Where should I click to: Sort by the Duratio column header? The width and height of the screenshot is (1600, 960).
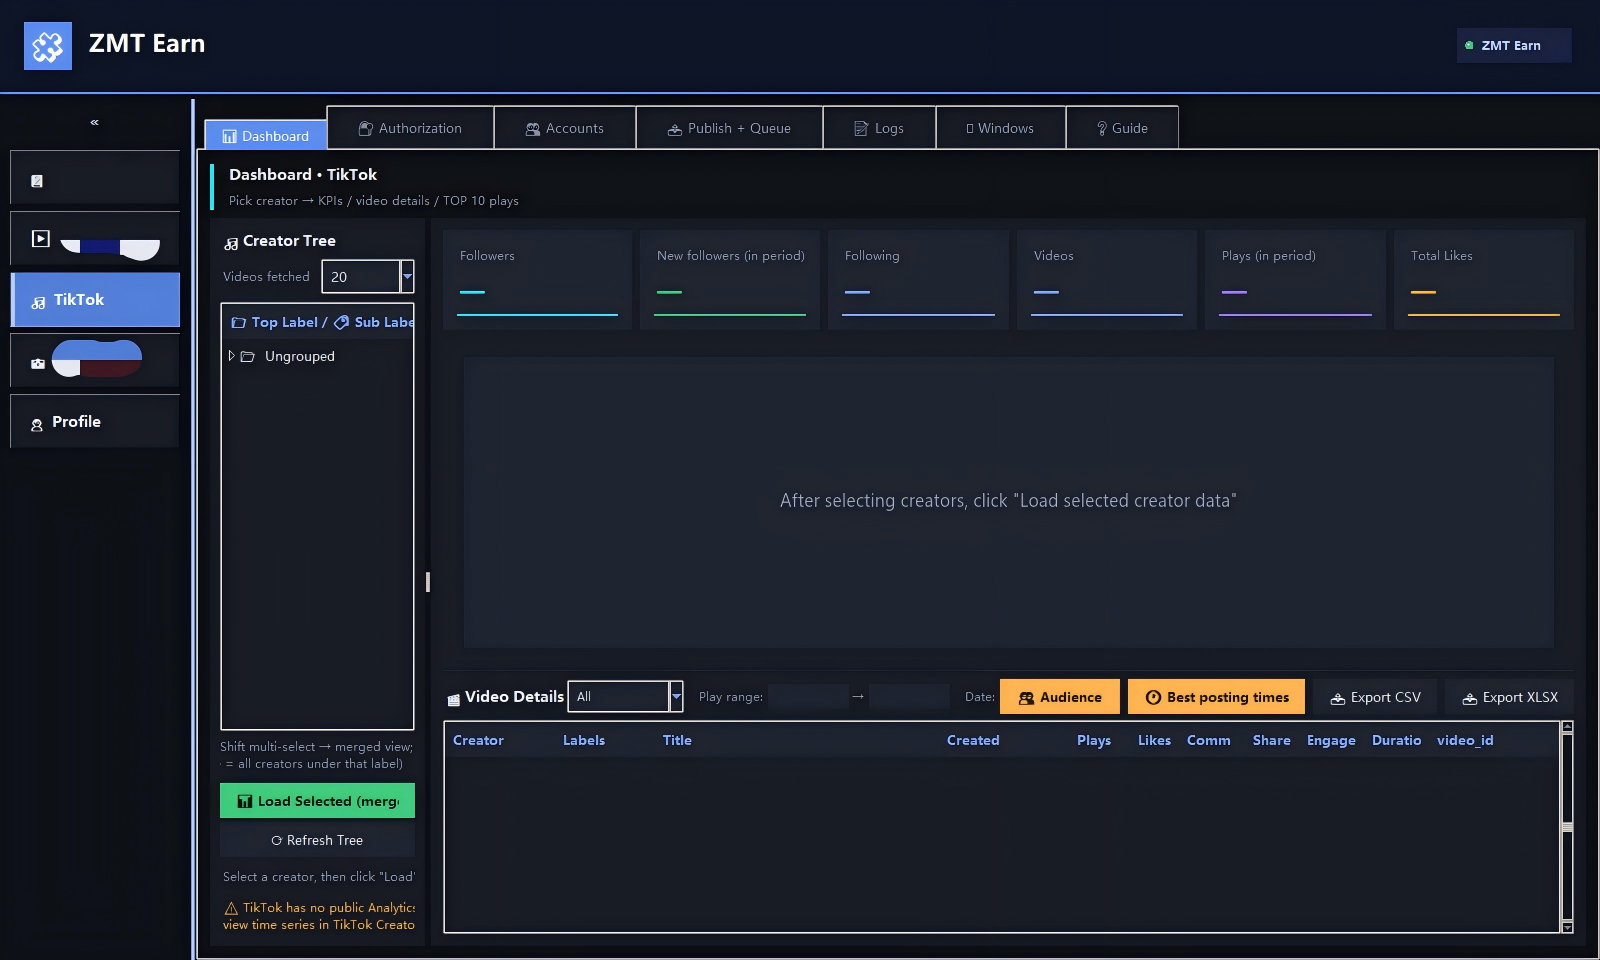tap(1396, 740)
